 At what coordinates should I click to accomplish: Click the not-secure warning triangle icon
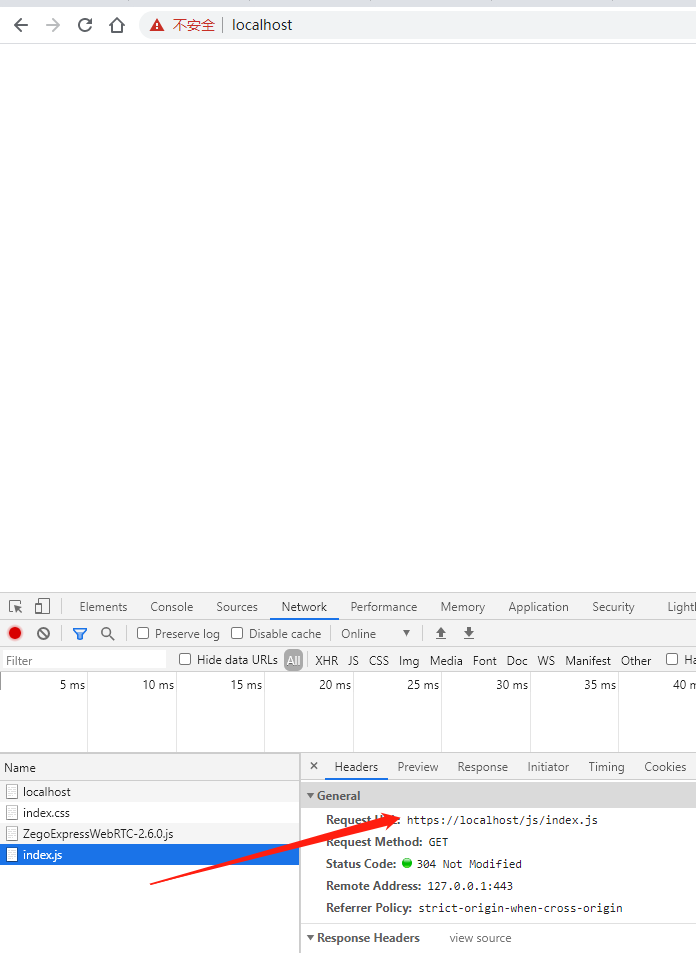[x=157, y=25]
